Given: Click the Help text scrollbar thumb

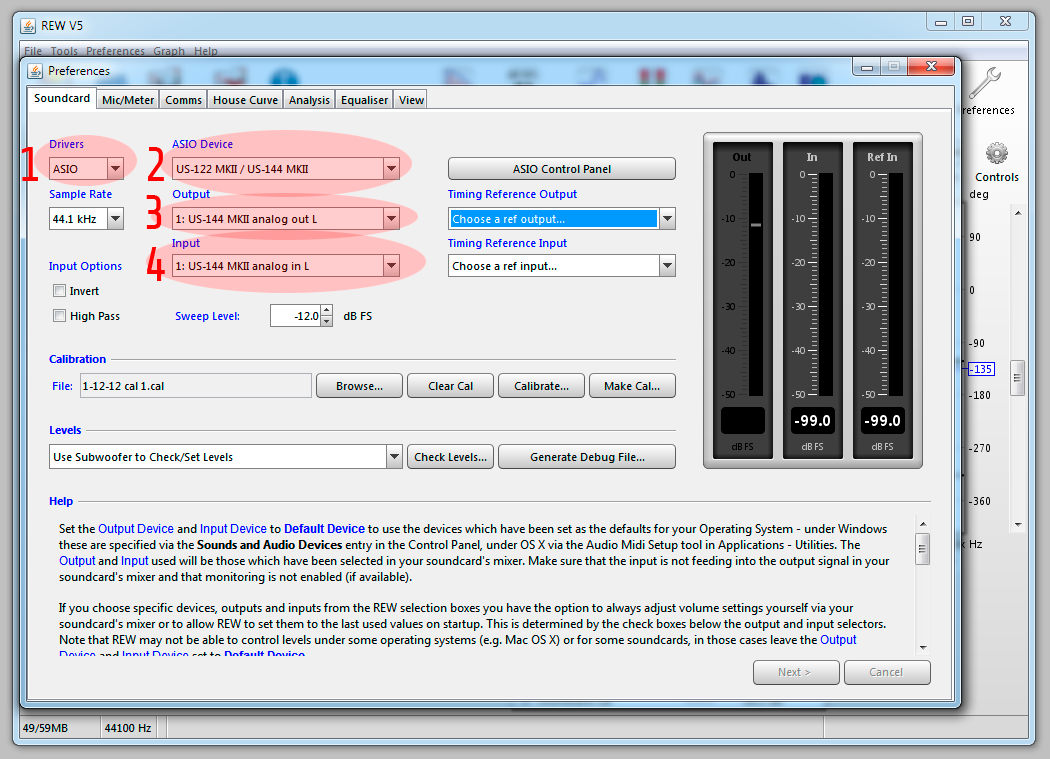Looking at the screenshot, I should [x=923, y=549].
